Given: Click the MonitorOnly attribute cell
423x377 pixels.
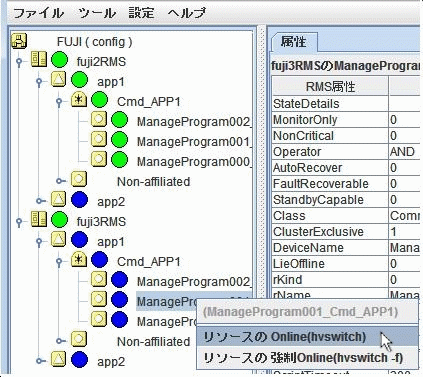Looking at the screenshot, I should [x=330, y=120].
